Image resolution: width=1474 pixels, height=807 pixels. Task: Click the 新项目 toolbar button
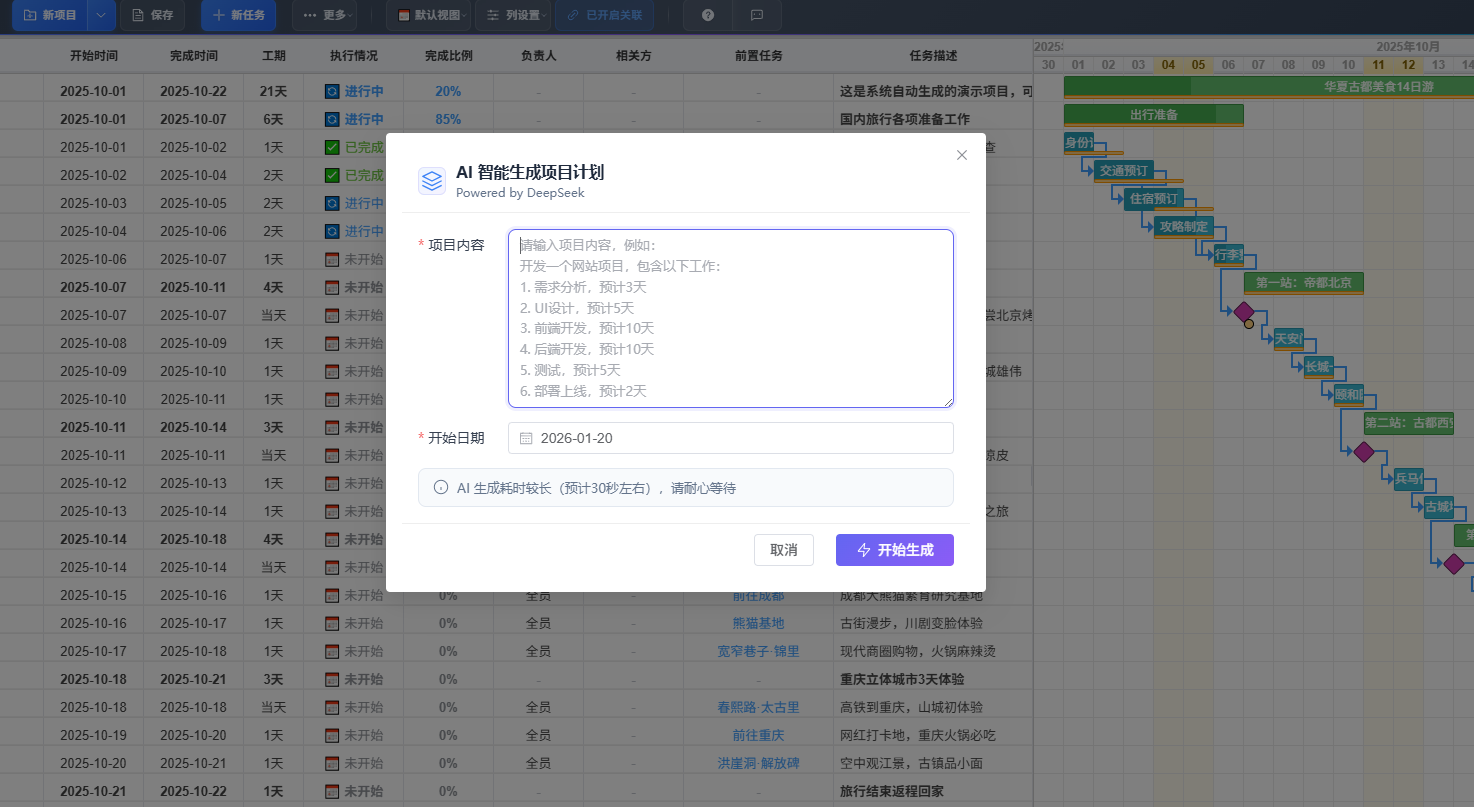pyautogui.click(x=50, y=15)
